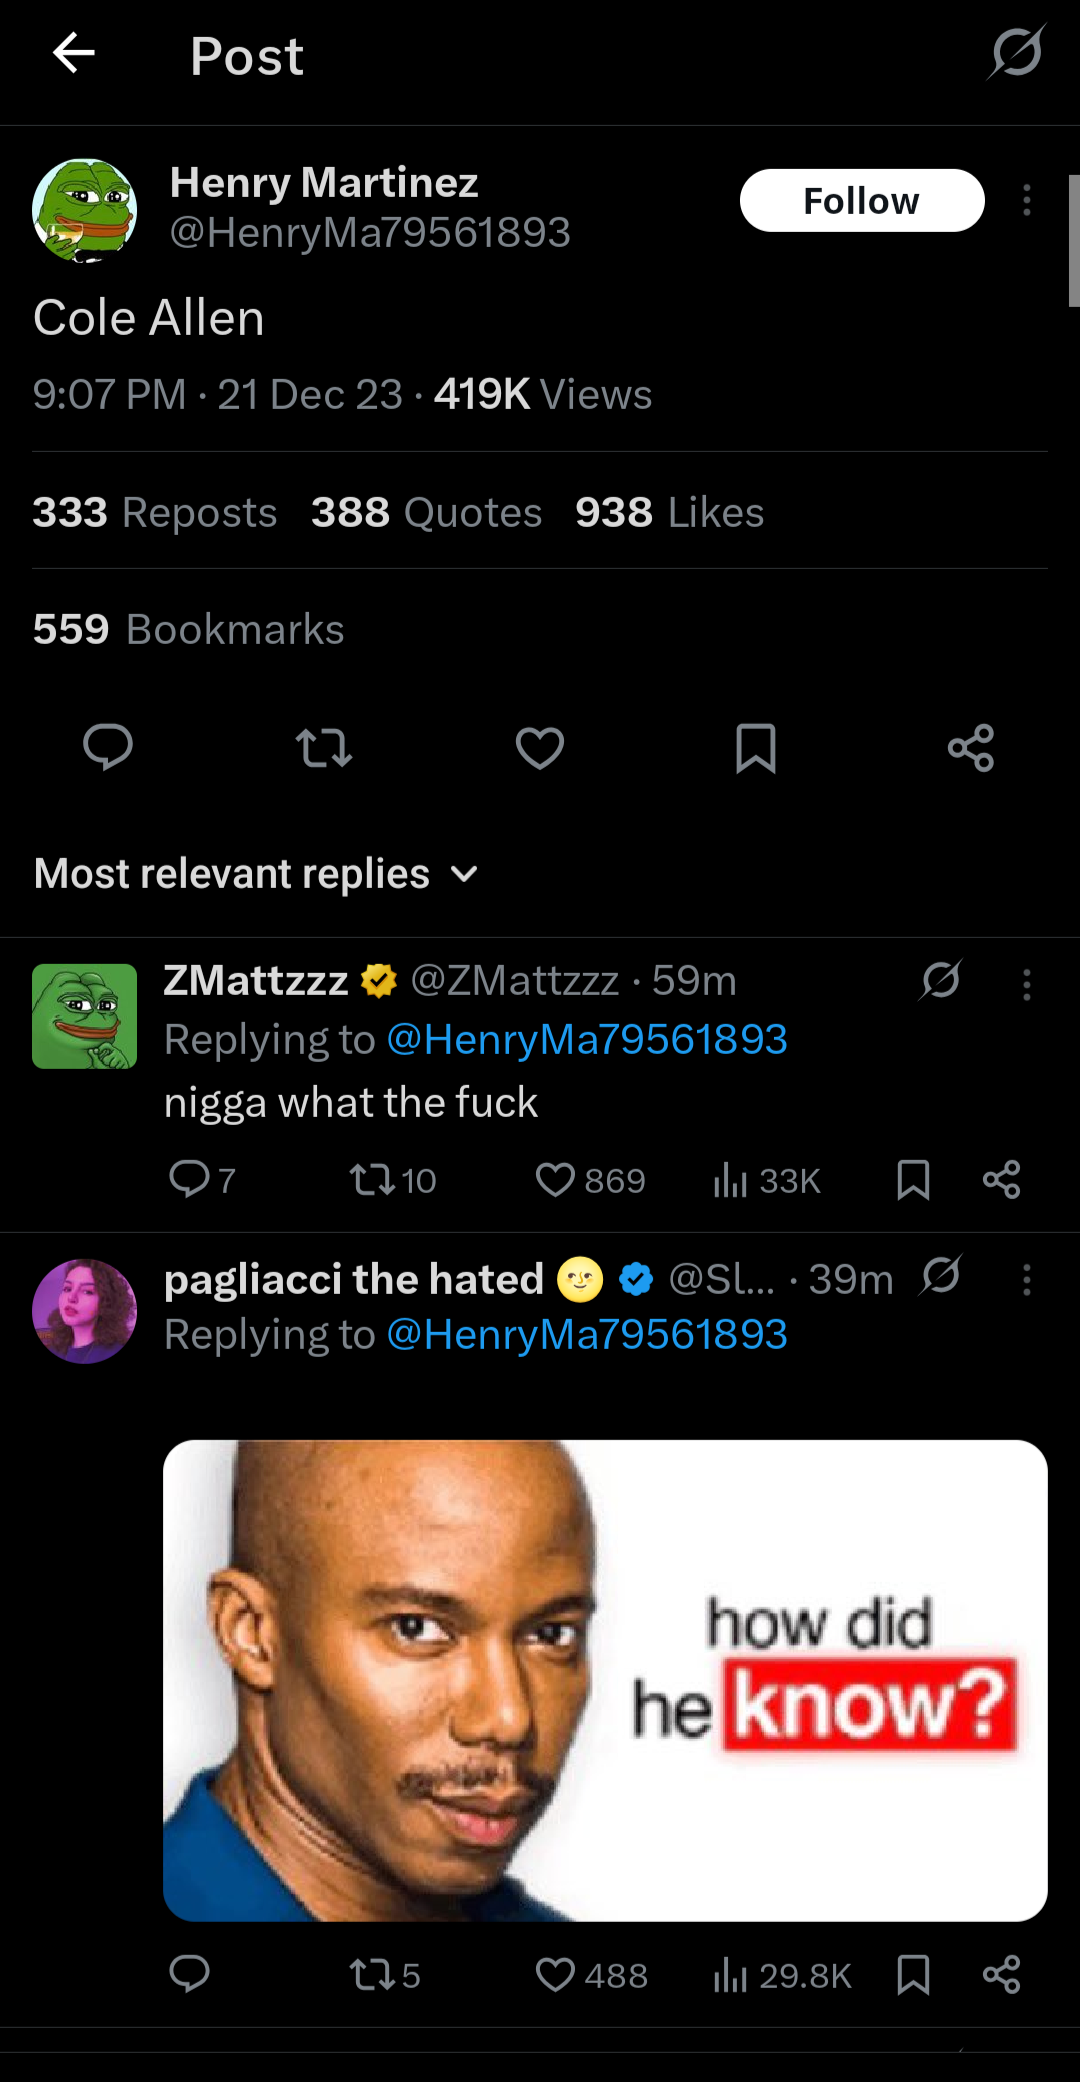Viewport: 1080px width, 2082px height.
Task: Repost pagliacci the hated's reply
Action: click(x=384, y=1975)
